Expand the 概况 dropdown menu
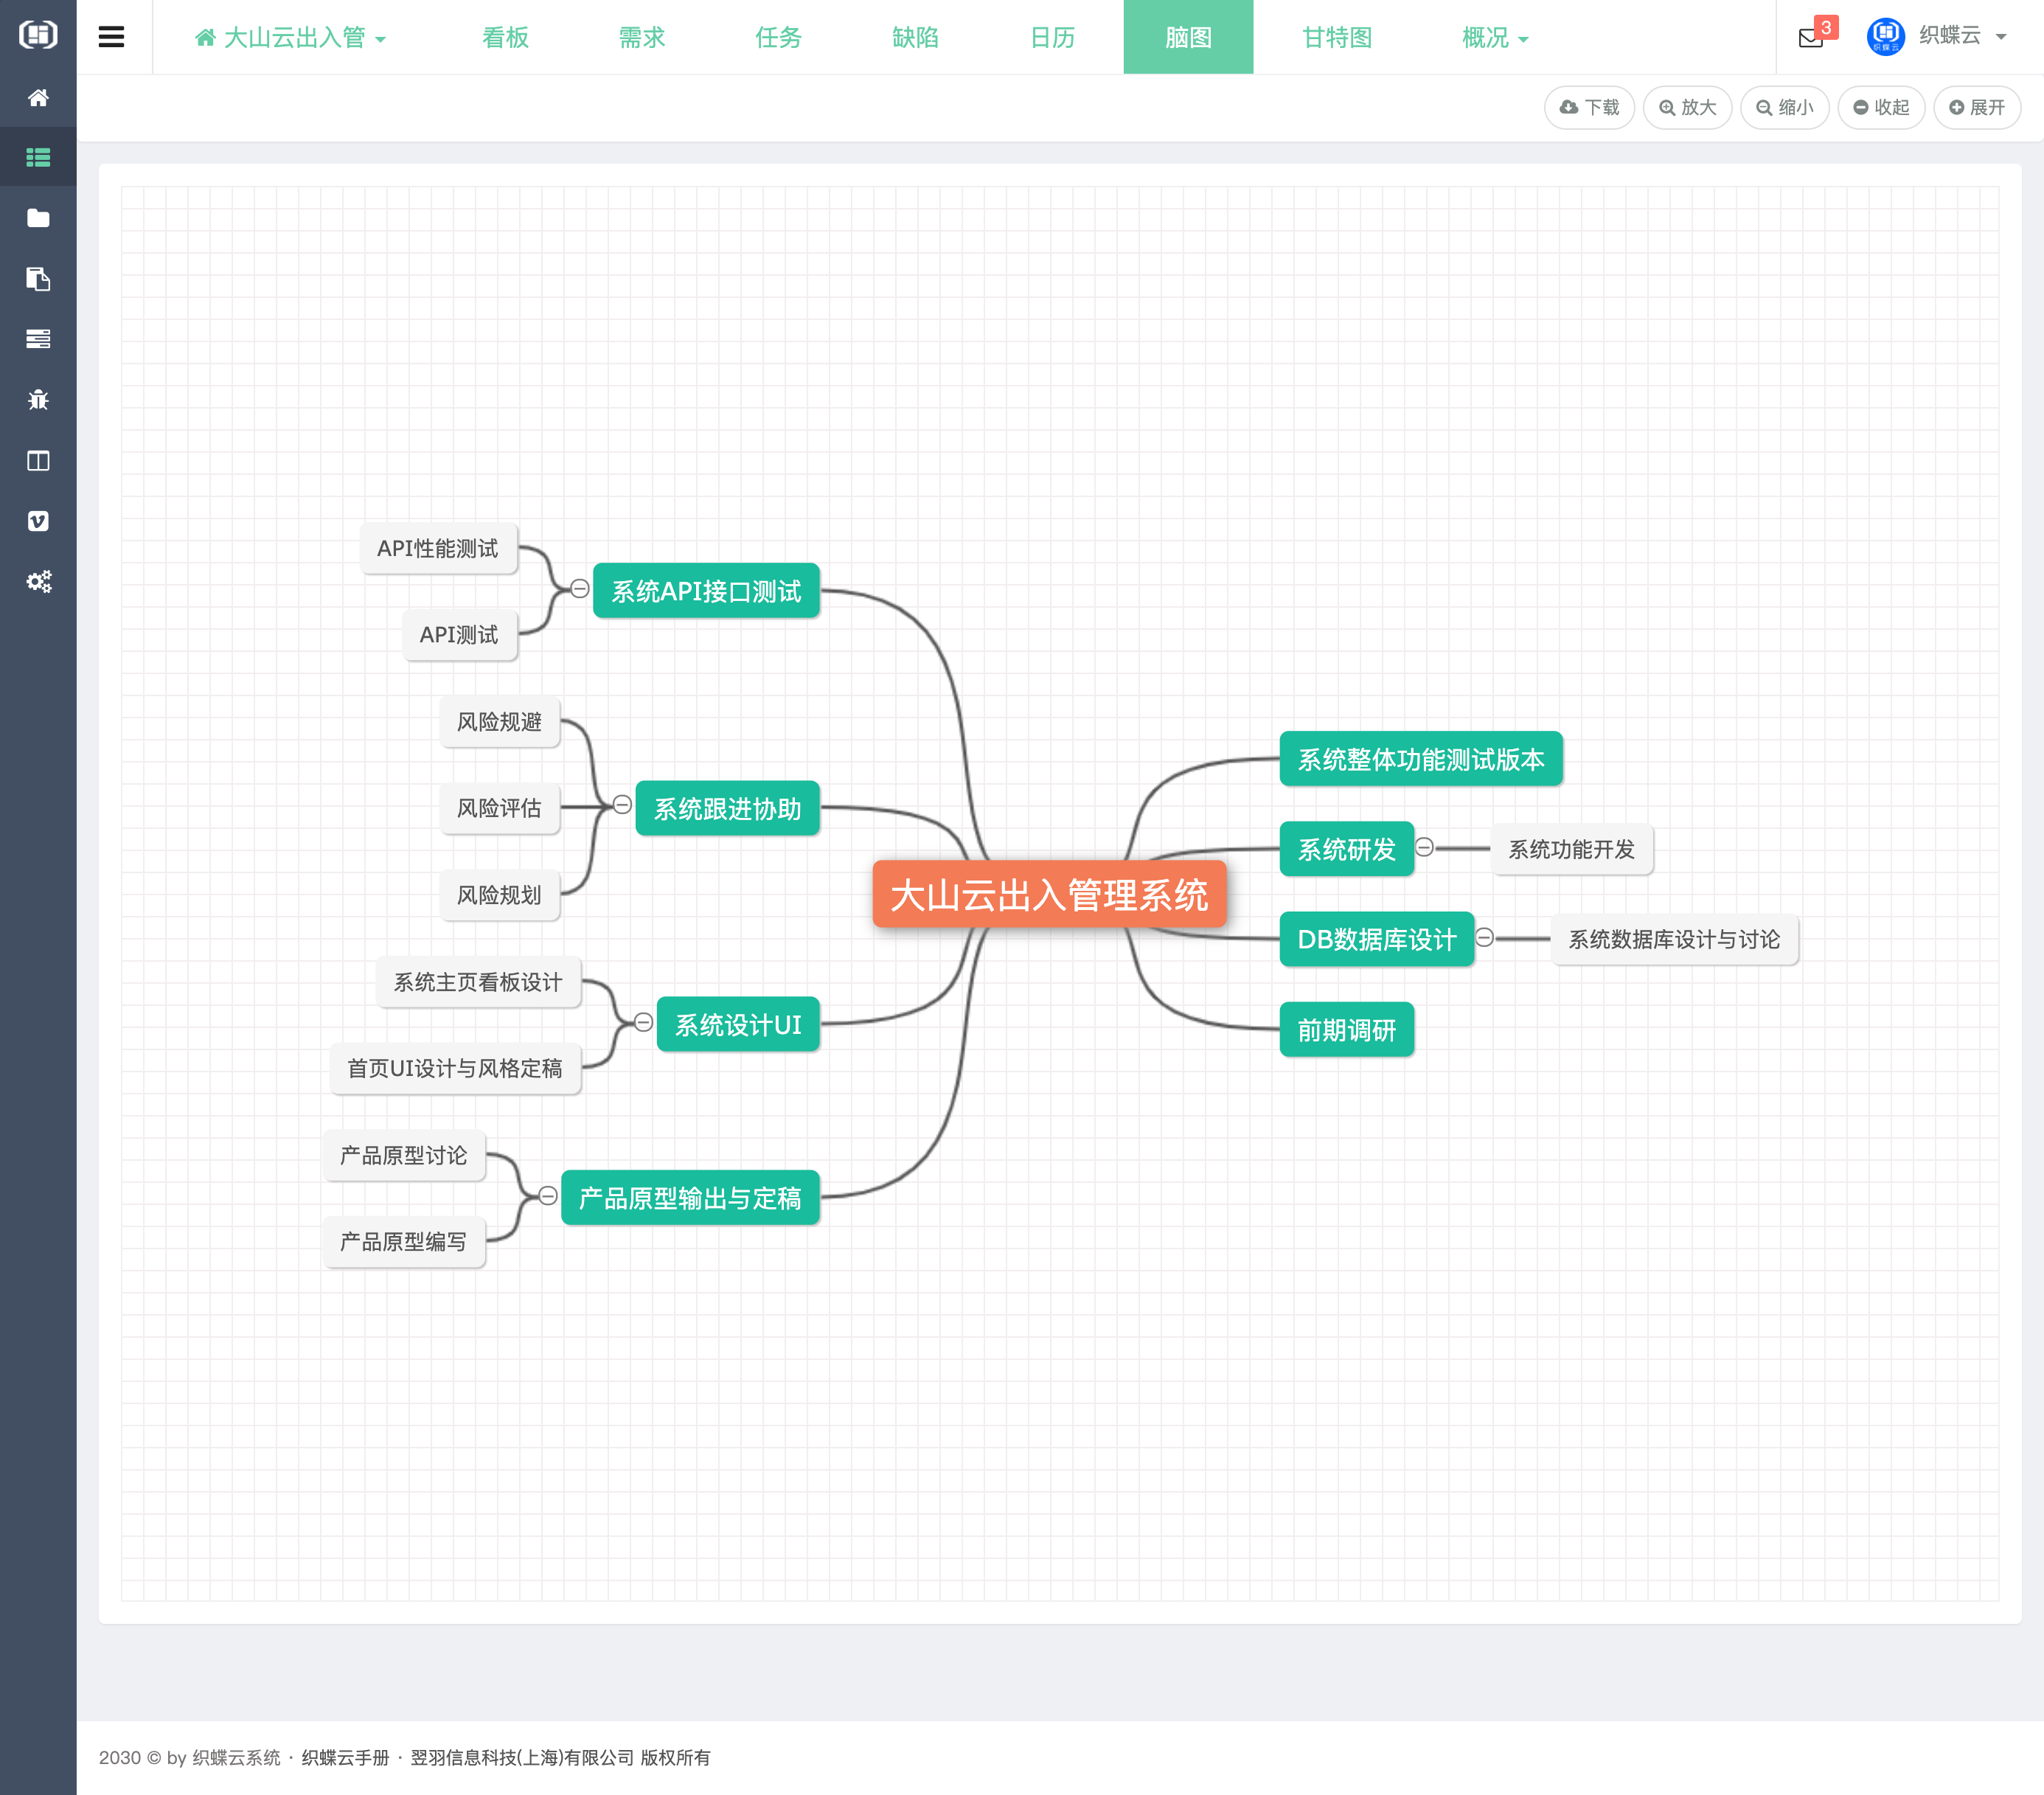Image resolution: width=2044 pixels, height=1795 pixels. pos(1494,38)
